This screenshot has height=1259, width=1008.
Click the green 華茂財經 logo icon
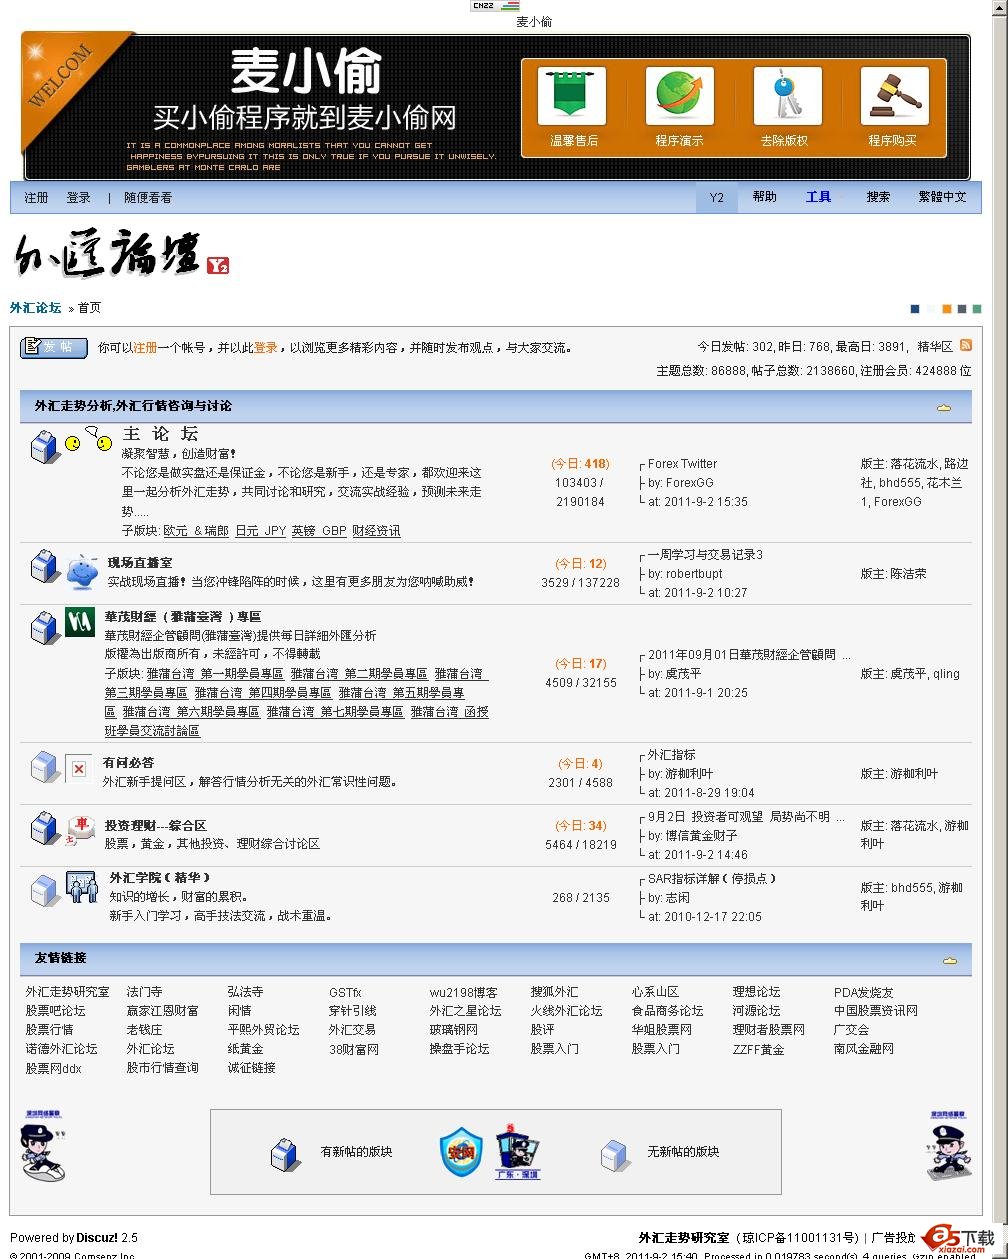80,622
